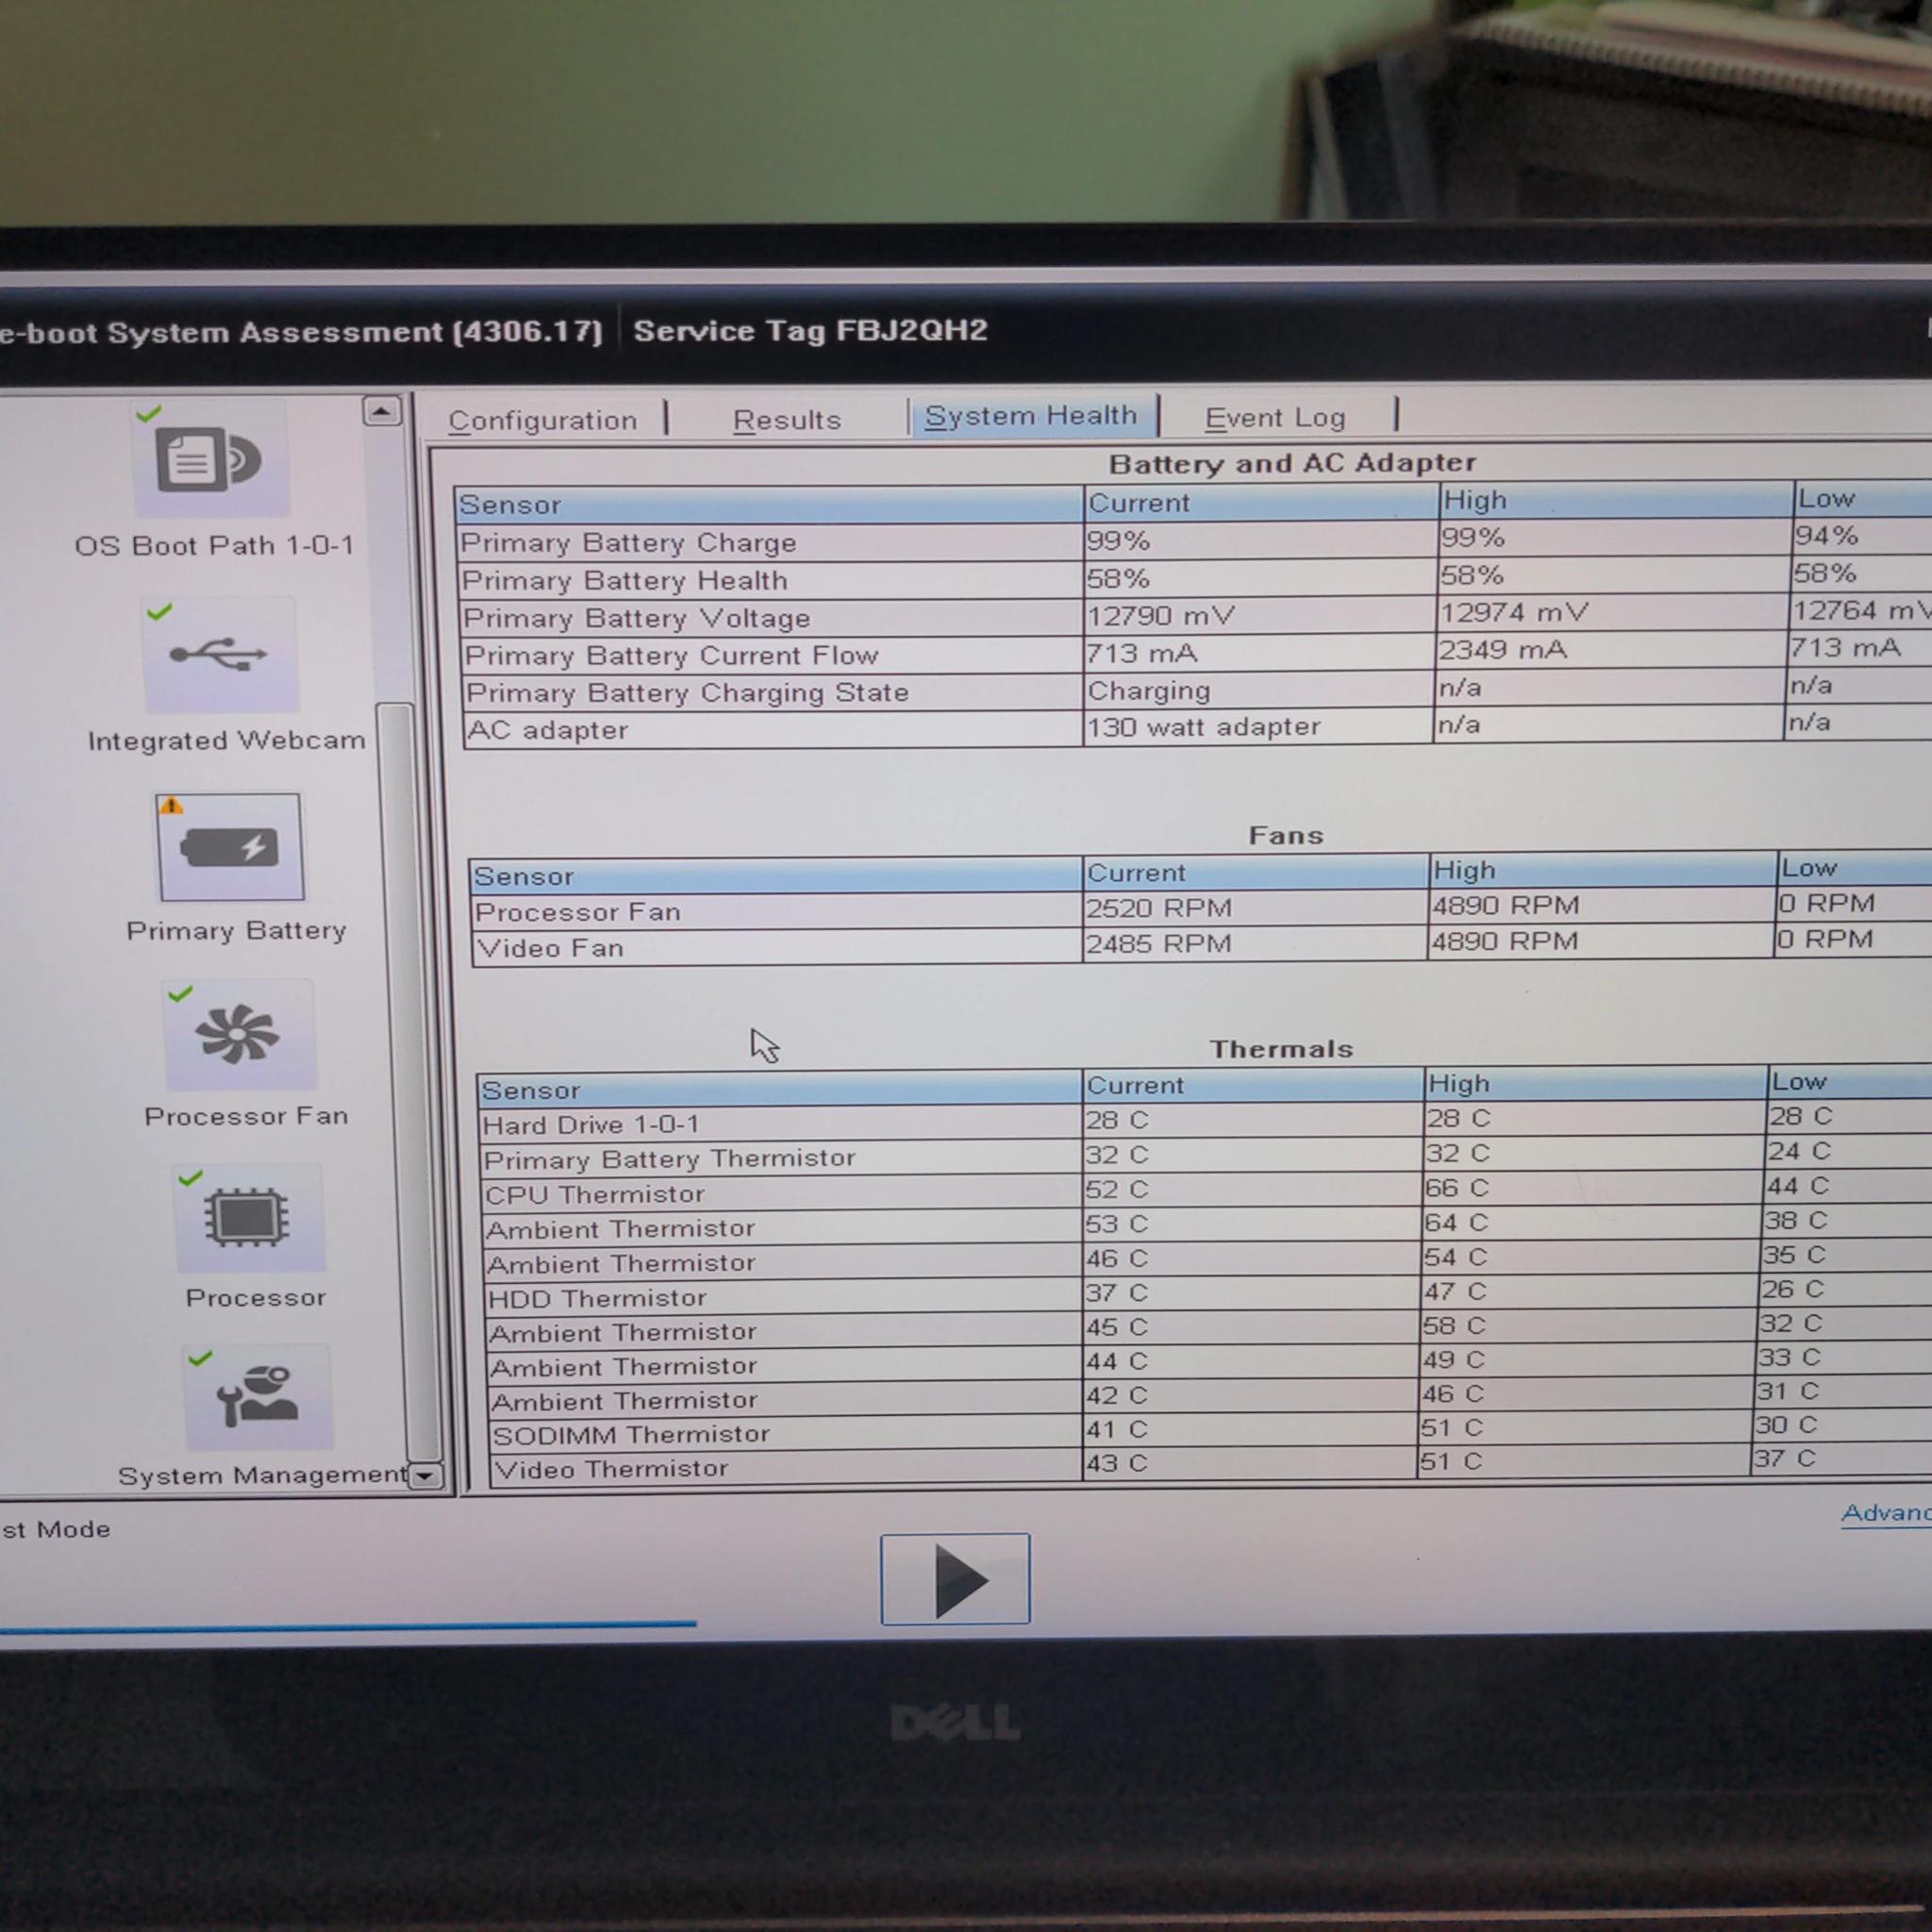Image resolution: width=1932 pixels, height=1932 pixels.
Task: Select the Processor Fan icon
Action: pos(239,1034)
